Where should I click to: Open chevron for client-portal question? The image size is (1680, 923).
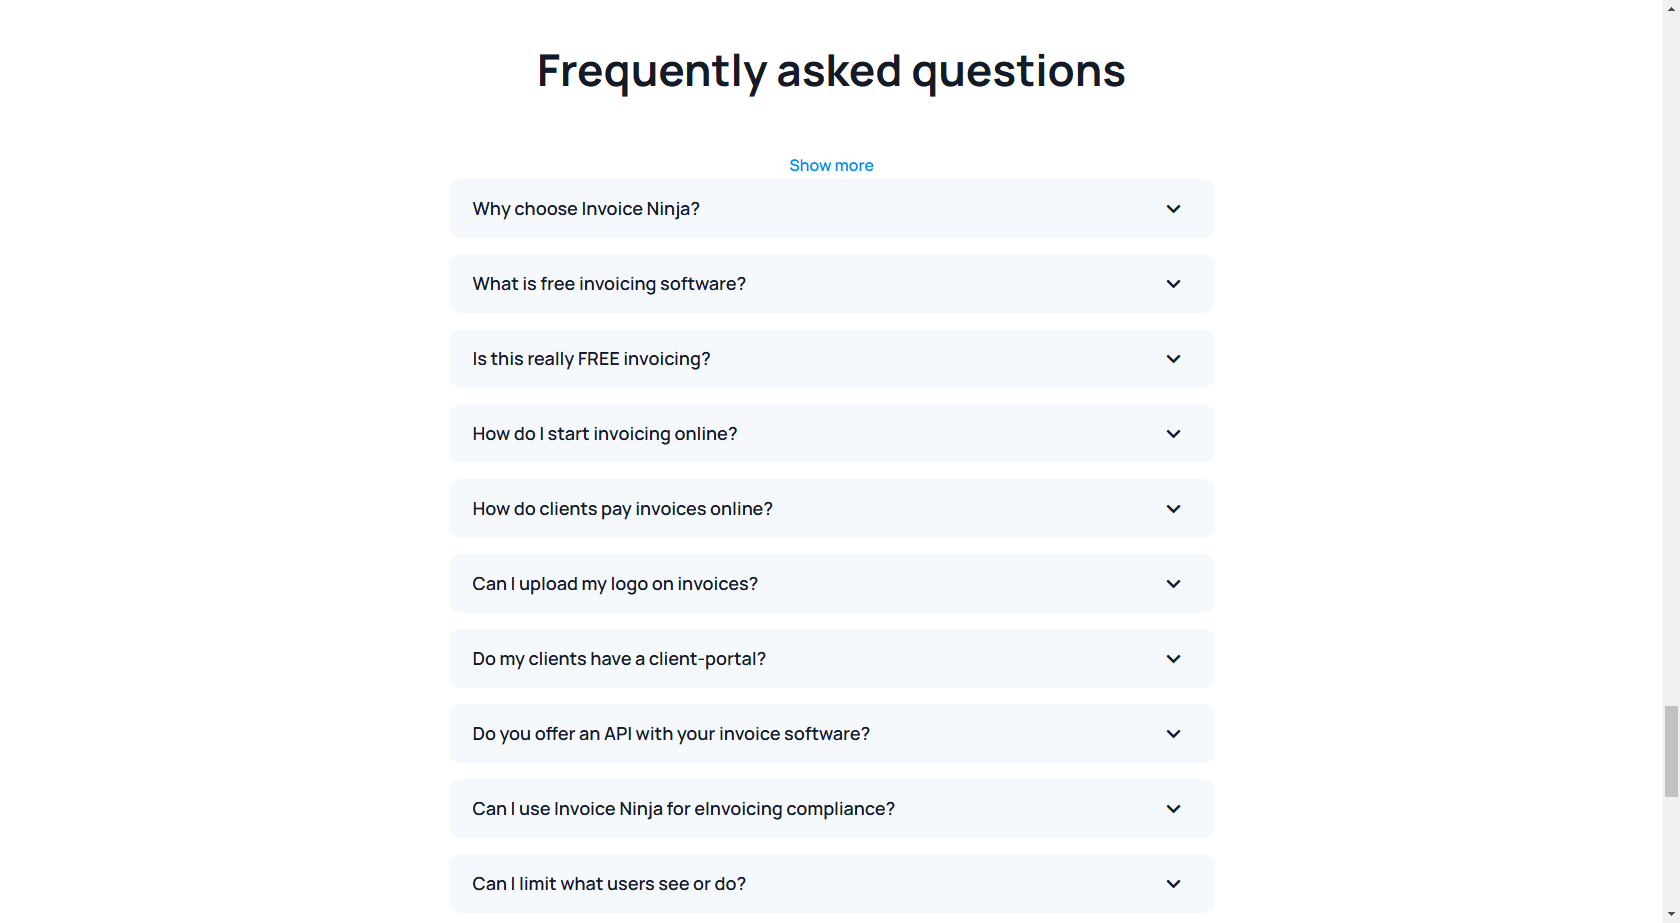1173,659
